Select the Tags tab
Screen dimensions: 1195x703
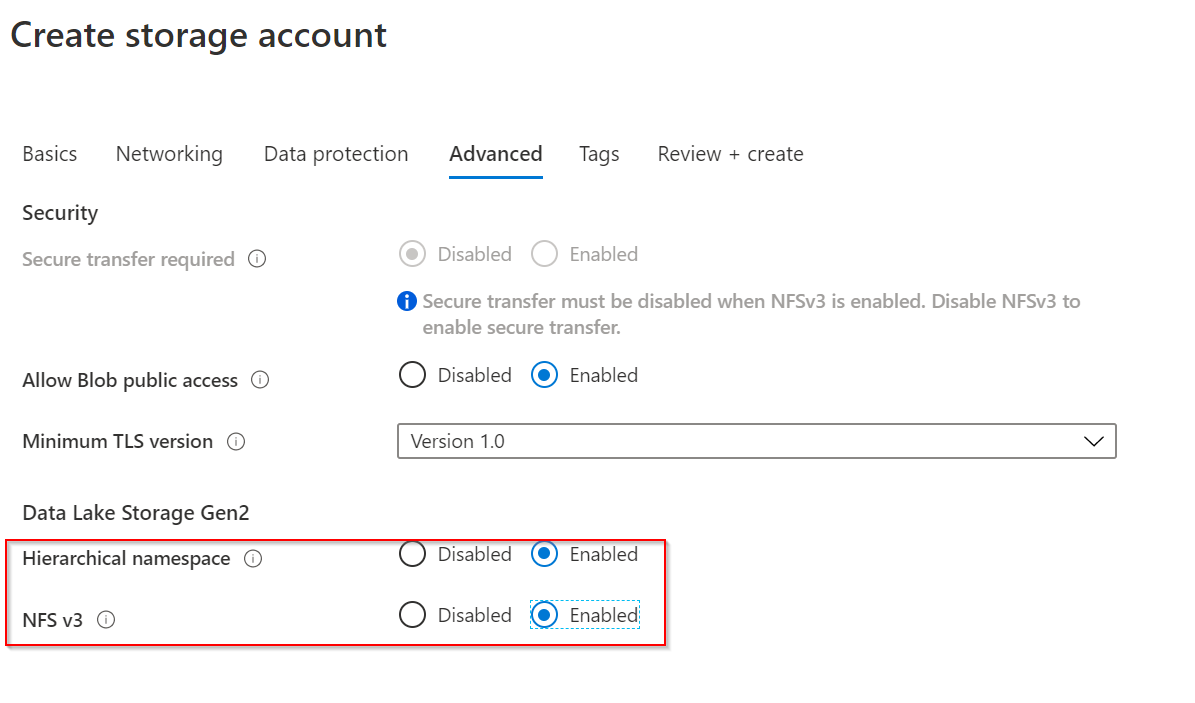click(x=599, y=154)
